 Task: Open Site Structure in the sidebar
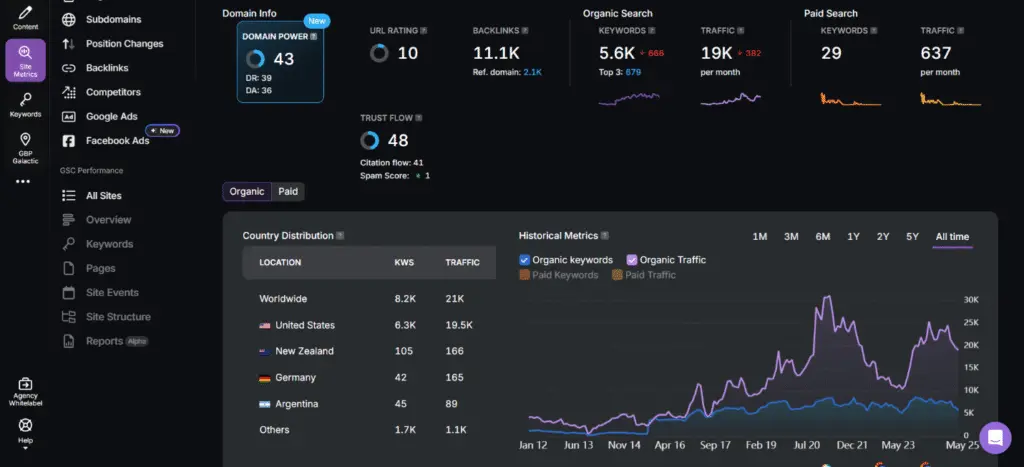(118, 317)
